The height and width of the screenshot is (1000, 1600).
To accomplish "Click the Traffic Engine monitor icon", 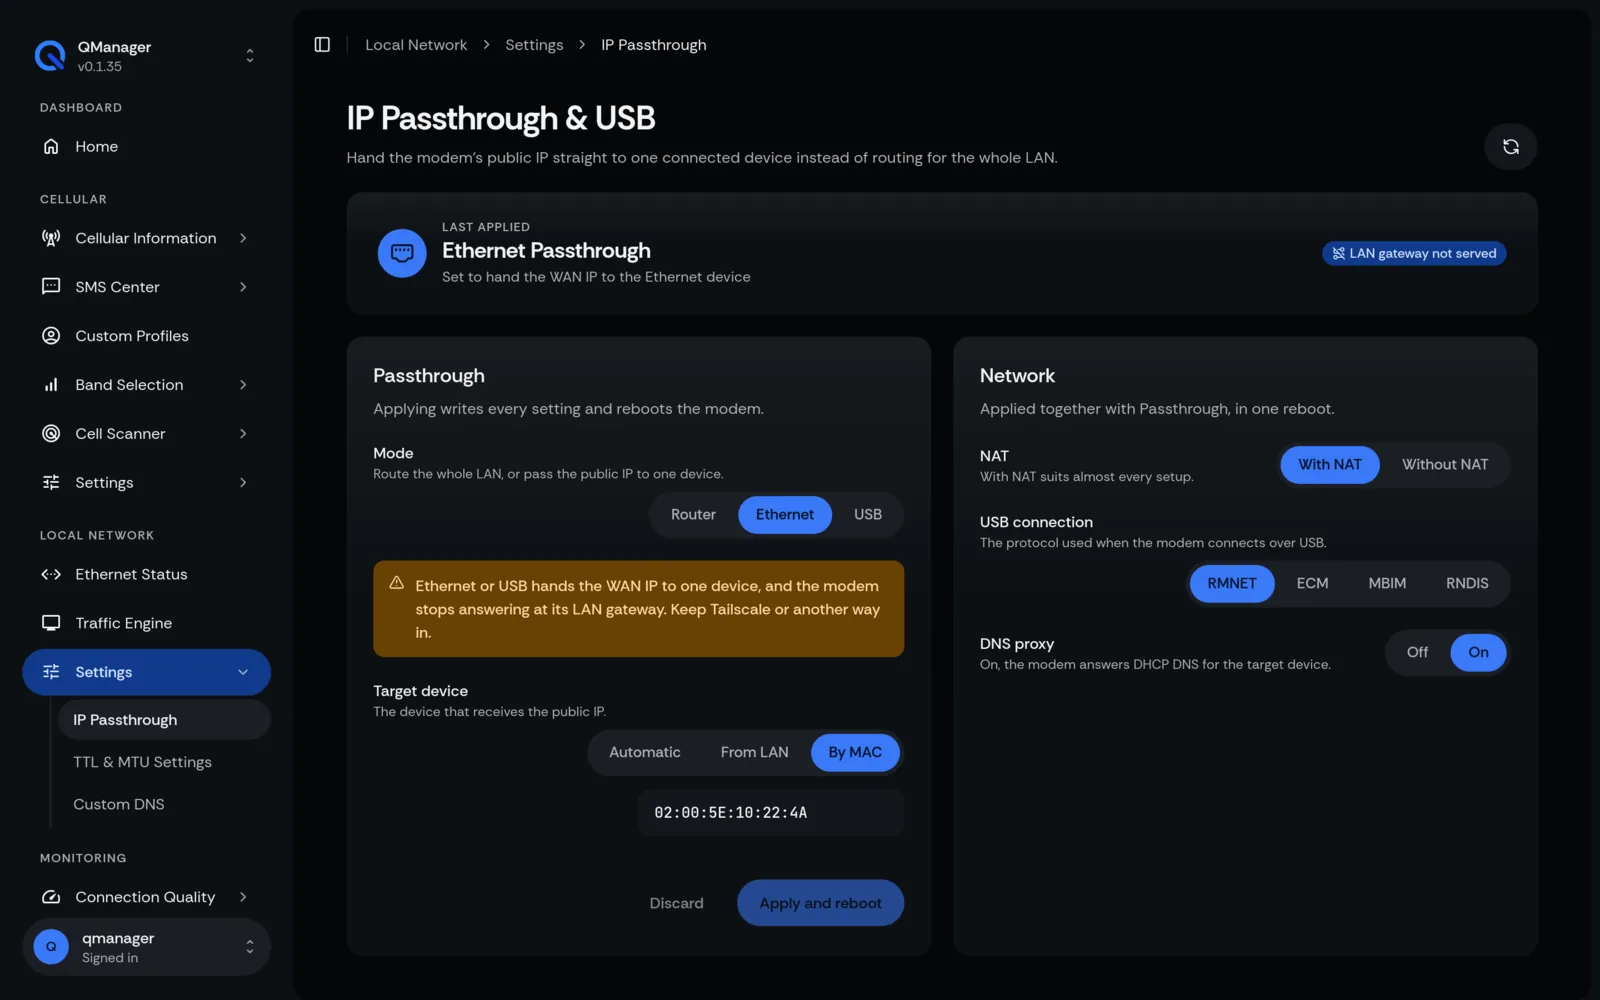I will click(x=51, y=623).
